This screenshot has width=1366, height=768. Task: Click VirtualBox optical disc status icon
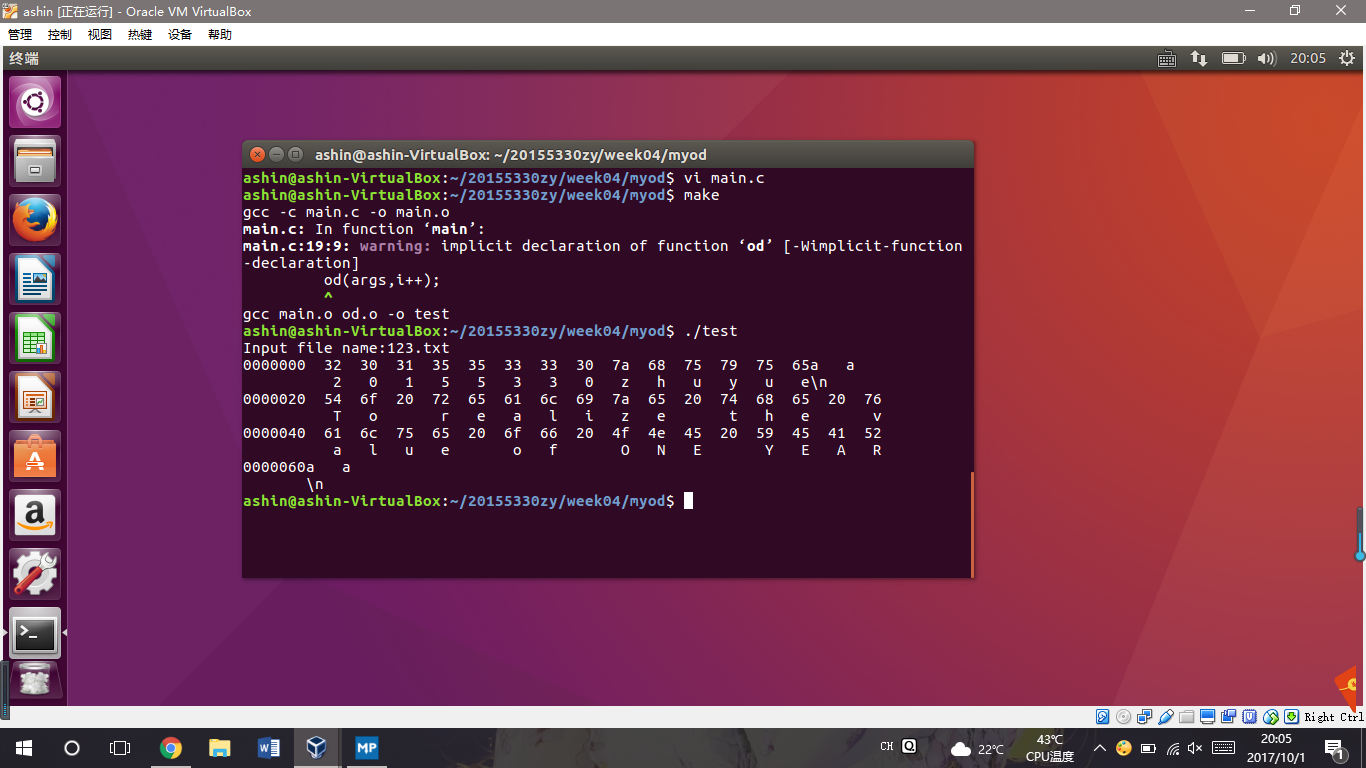pos(1124,716)
